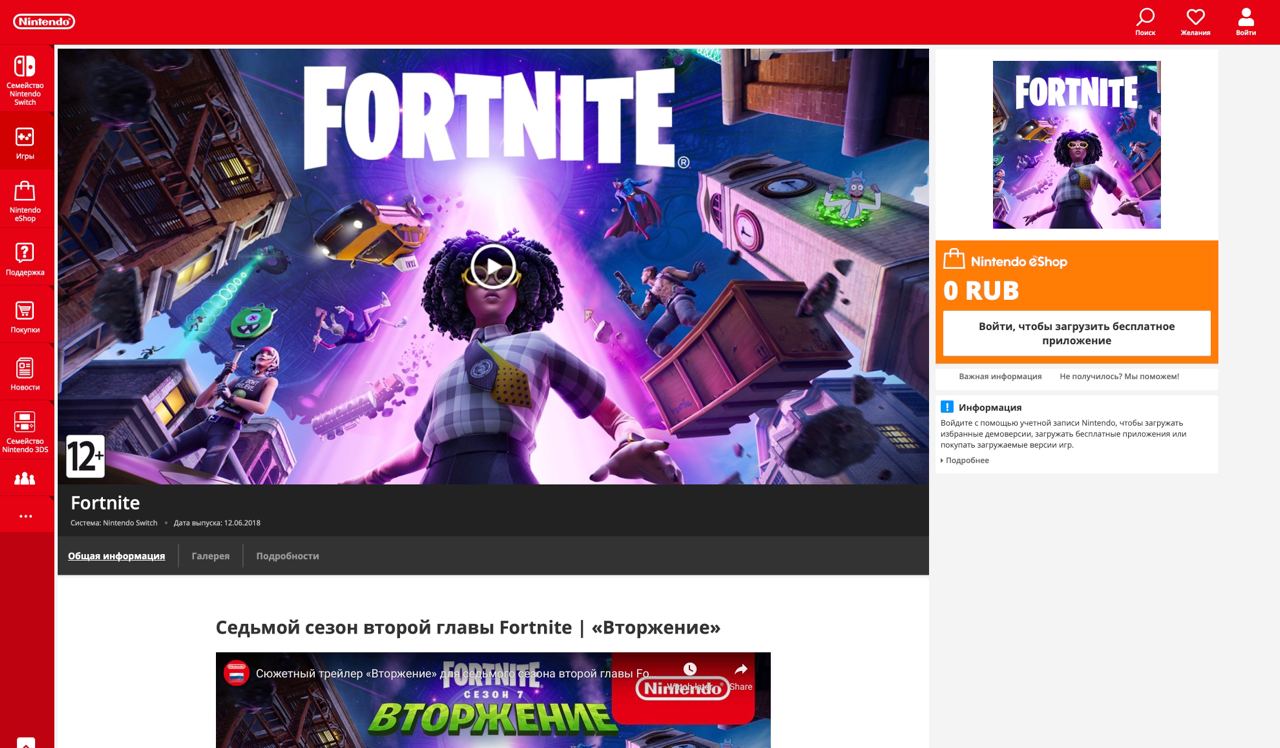Screen dimensions: 1280x748
Task: Open the Важная информация link
Action: [x=1000, y=376]
